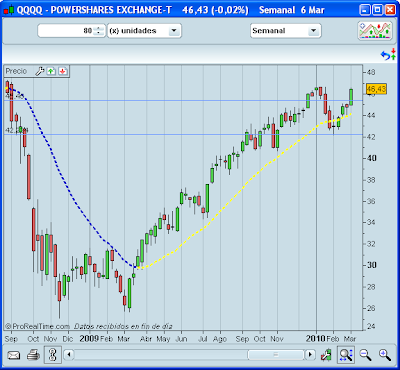400x370 pixels.
Task: Select the zoom area magnifier tool
Action: (346, 355)
